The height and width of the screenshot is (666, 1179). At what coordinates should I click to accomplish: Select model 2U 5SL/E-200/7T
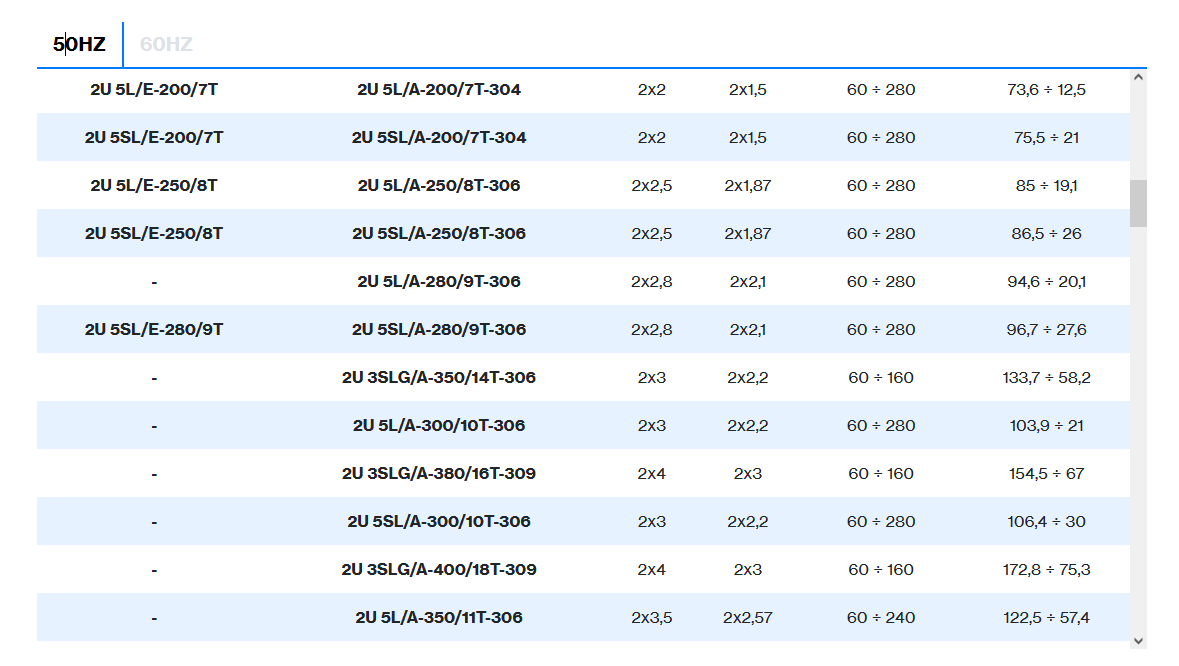[154, 137]
